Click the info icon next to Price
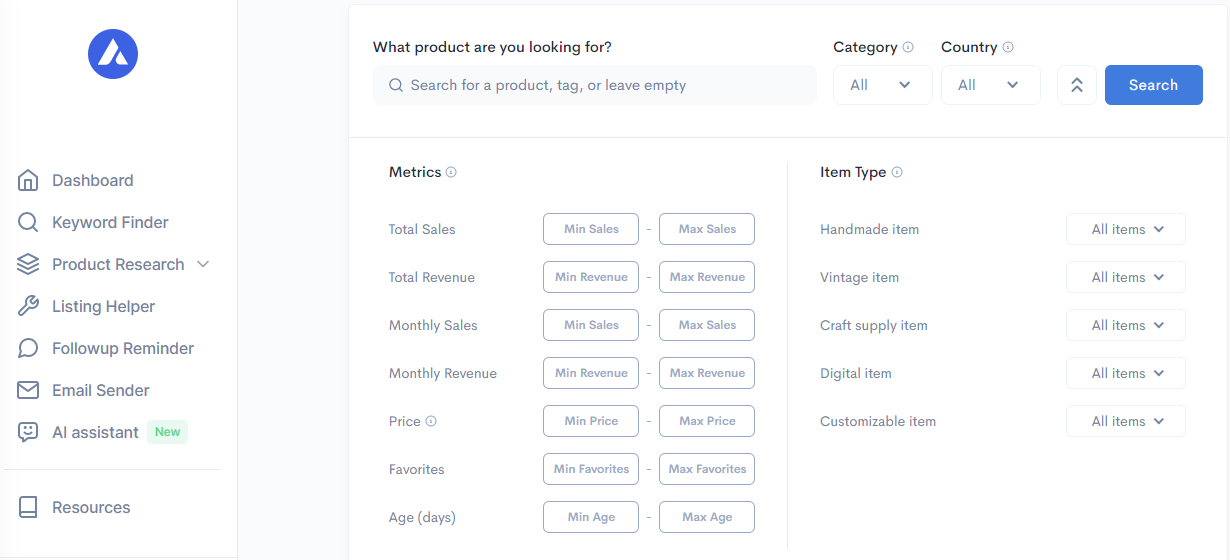The image size is (1230, 560). click(431, 421)
